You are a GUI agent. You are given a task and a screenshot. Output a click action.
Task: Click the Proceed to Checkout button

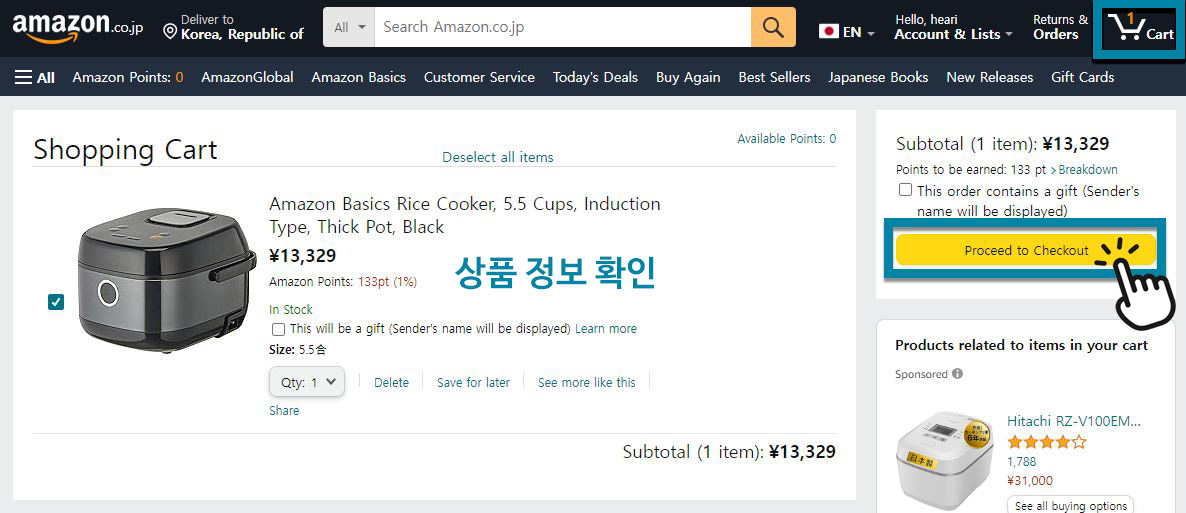[x=1026, y=250]
